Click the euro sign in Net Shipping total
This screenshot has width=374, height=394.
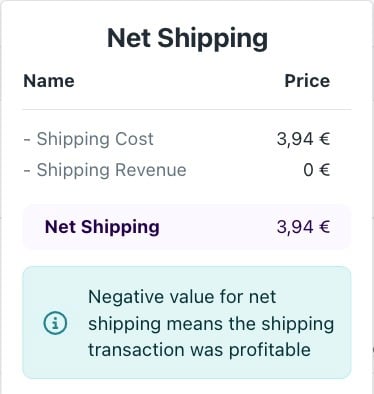(324, 227)
